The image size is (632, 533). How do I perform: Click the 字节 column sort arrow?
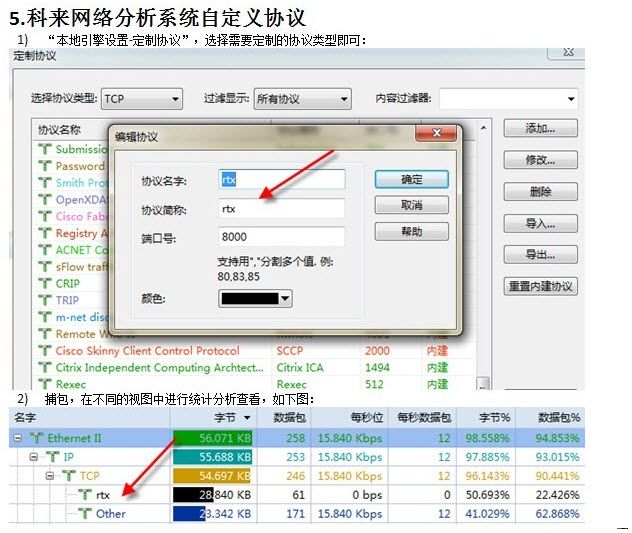(247, 418)
